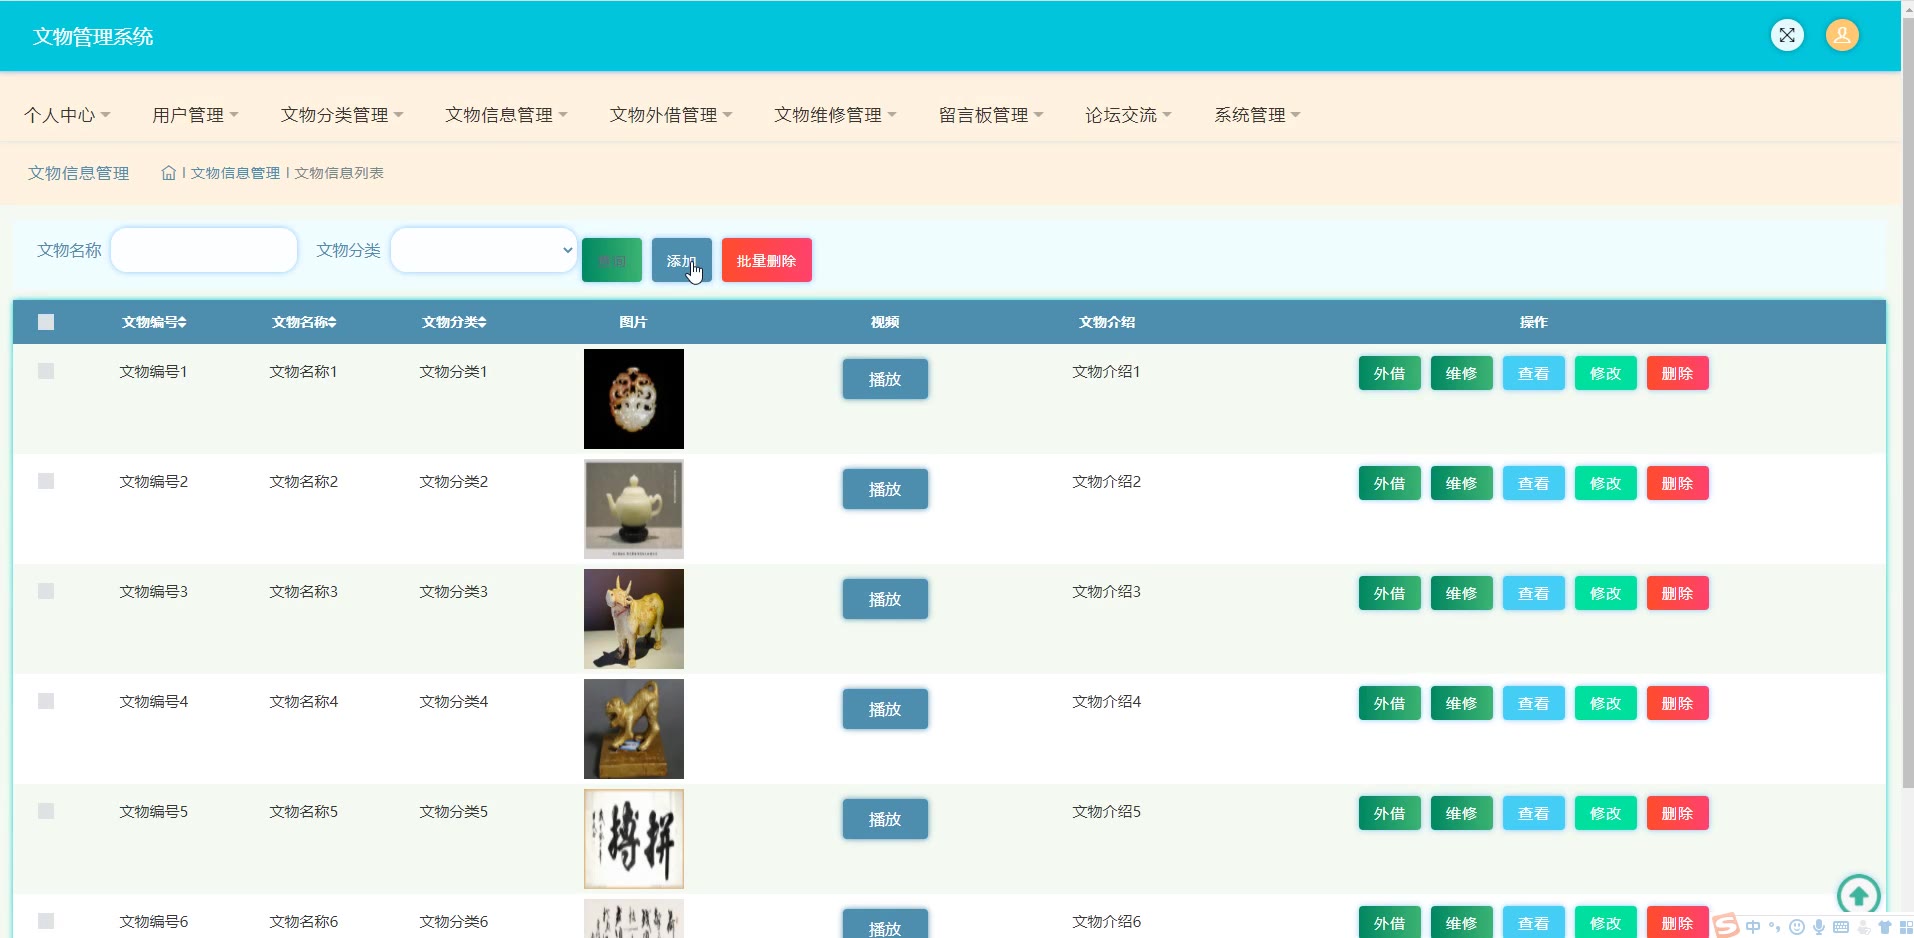This screenshot has width=1914, height=938.
Task: Check the box for 文物编号2 row
Action: coord(46,481)
